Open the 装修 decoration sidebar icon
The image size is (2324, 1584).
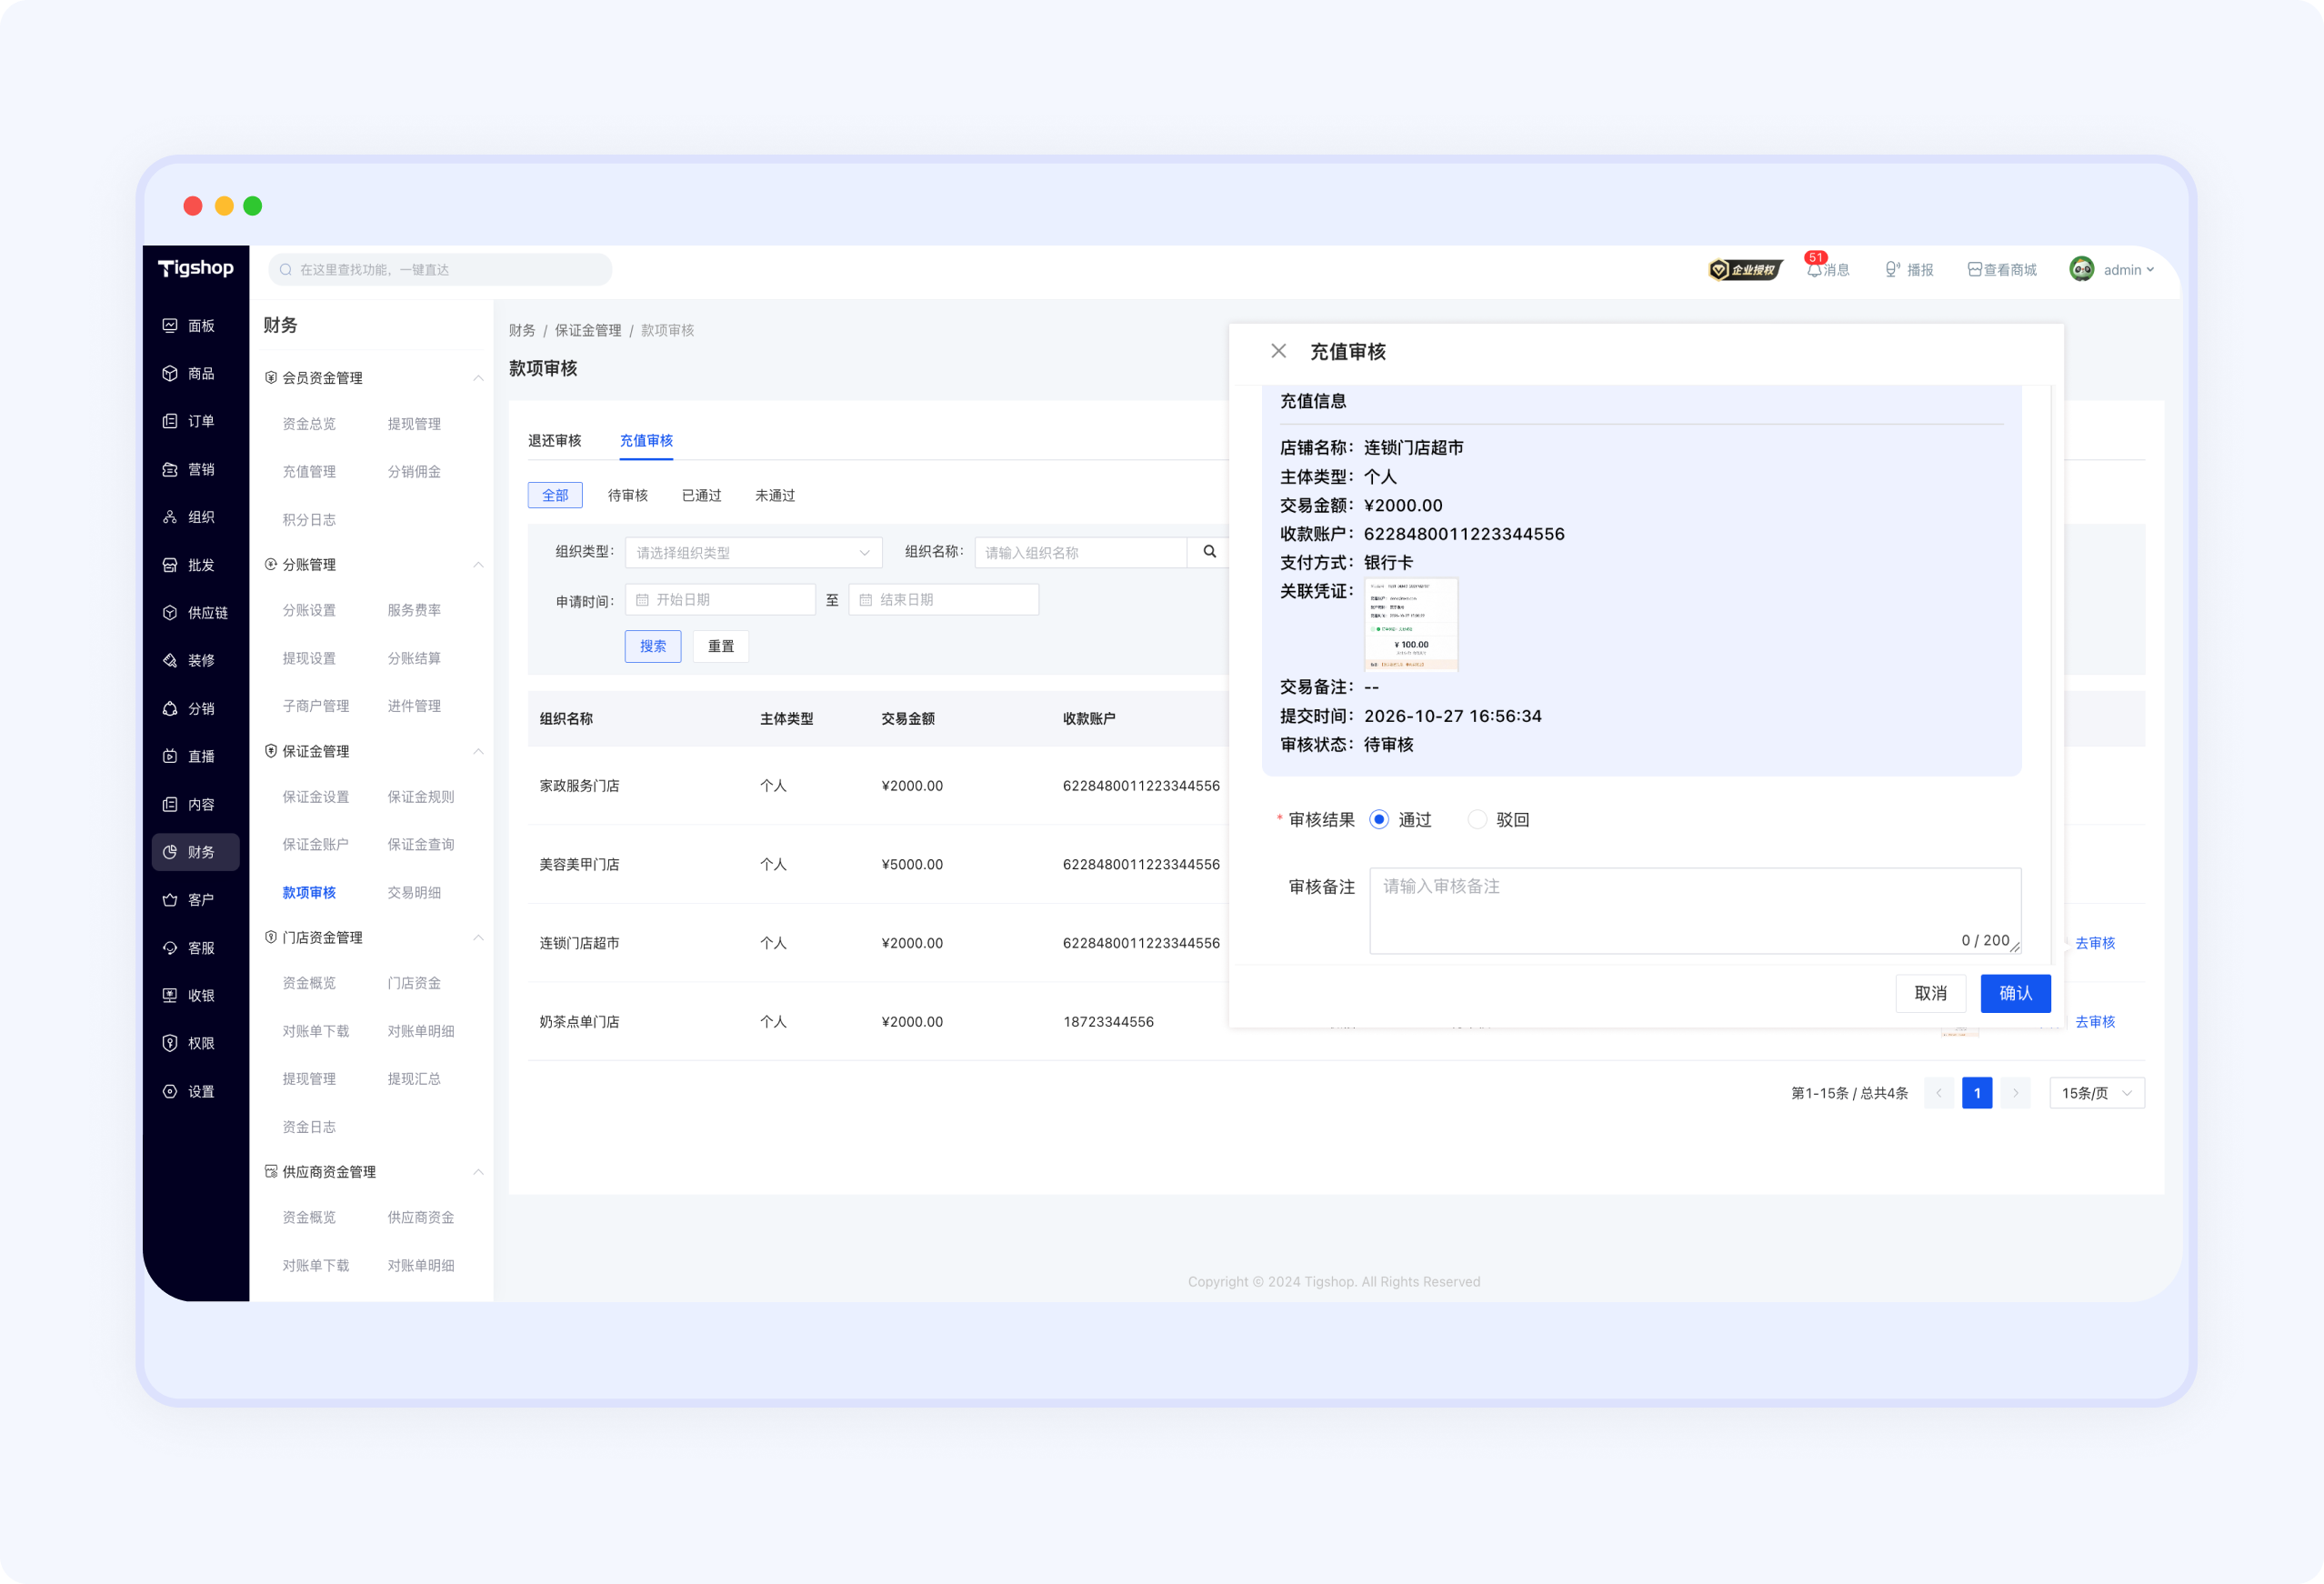coord(170,660)
